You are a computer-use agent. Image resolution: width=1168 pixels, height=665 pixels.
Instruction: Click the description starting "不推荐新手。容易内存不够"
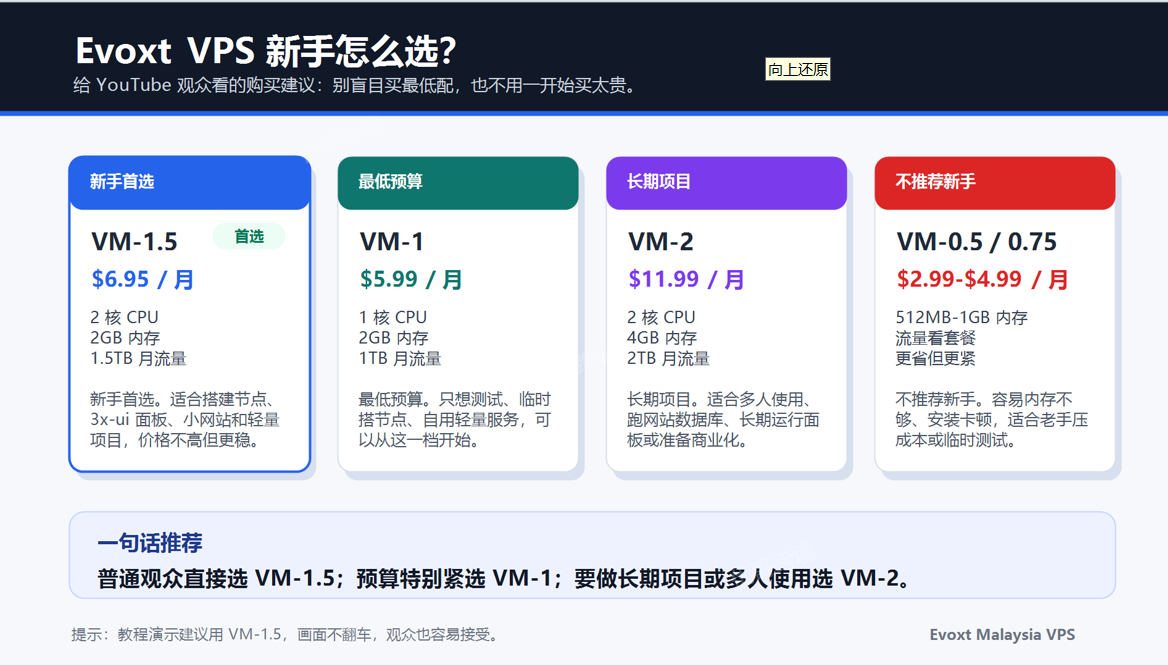coord(991,420)
